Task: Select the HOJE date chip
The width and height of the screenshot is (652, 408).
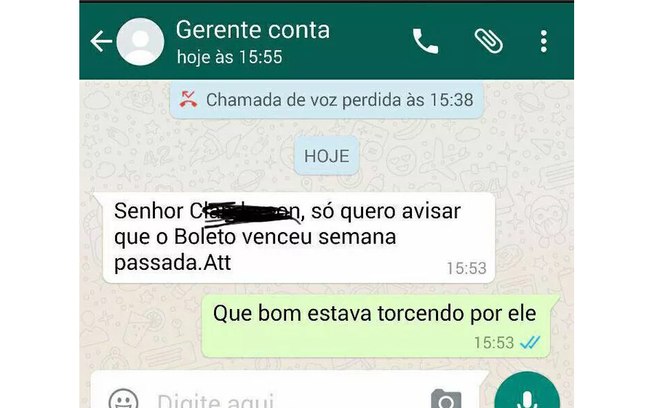Action: [326, 156]
